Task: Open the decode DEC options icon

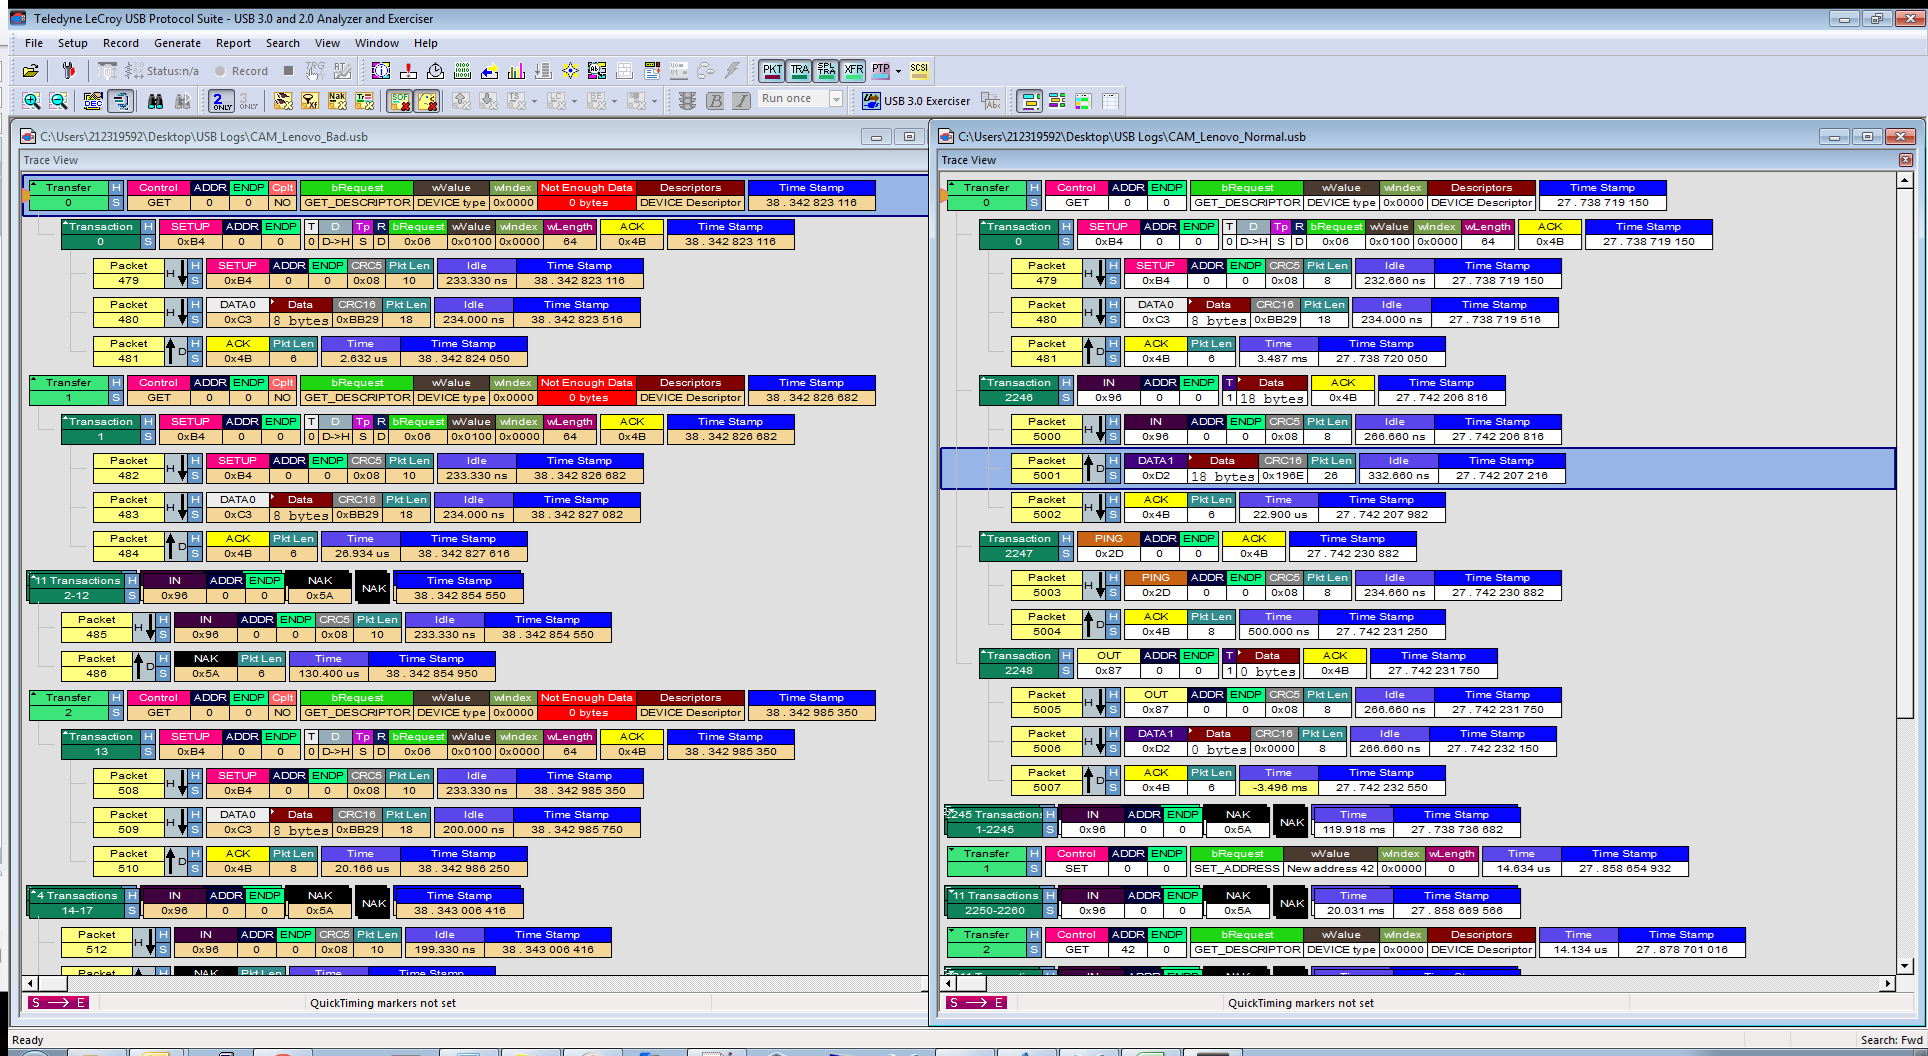Action: tap(93, 101)
